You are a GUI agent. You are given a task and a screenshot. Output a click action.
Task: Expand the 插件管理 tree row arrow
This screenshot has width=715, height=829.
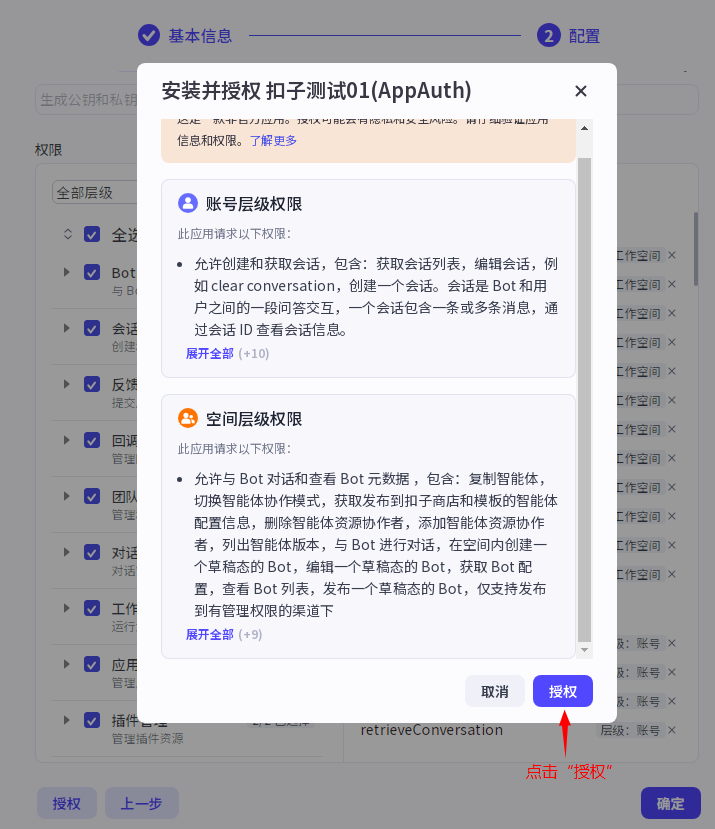point(67,720)
